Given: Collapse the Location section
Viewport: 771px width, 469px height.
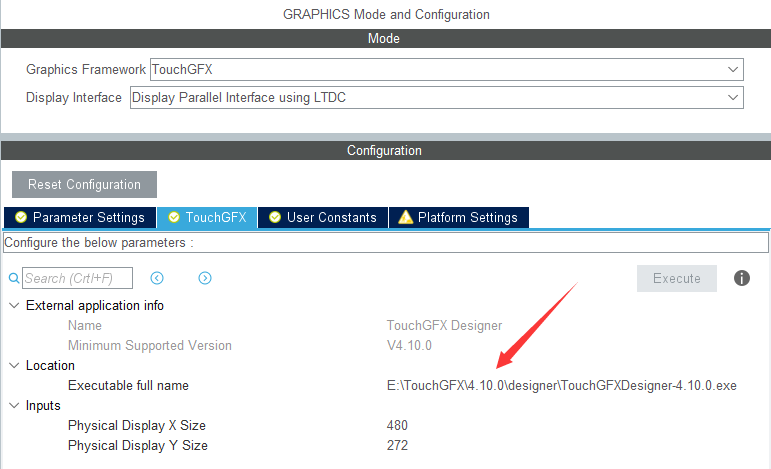Looking at the screenshot, I should click(x=14, y=365).
